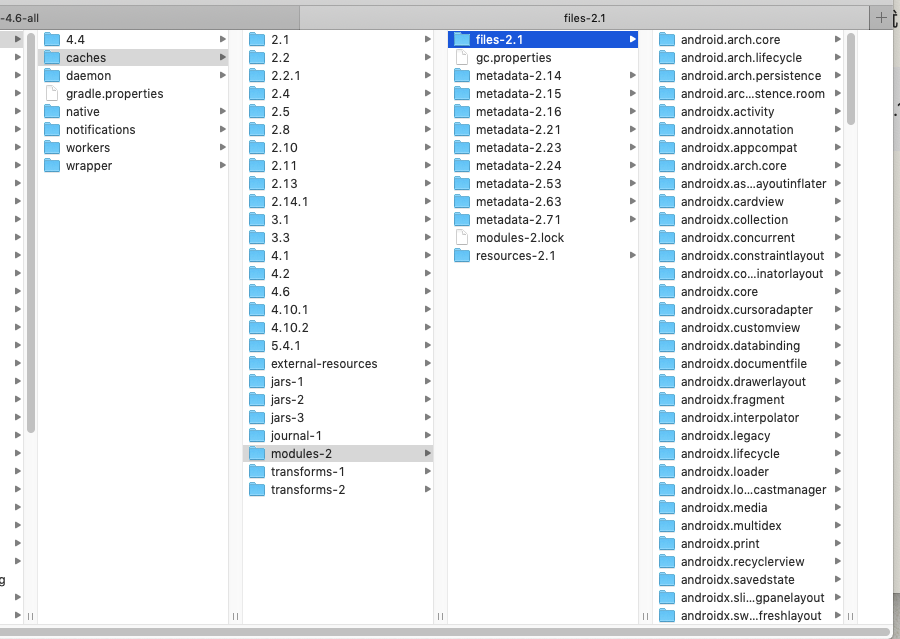
Task: Expand the jars-1 folder arrow
Action: tap(428, 381)
